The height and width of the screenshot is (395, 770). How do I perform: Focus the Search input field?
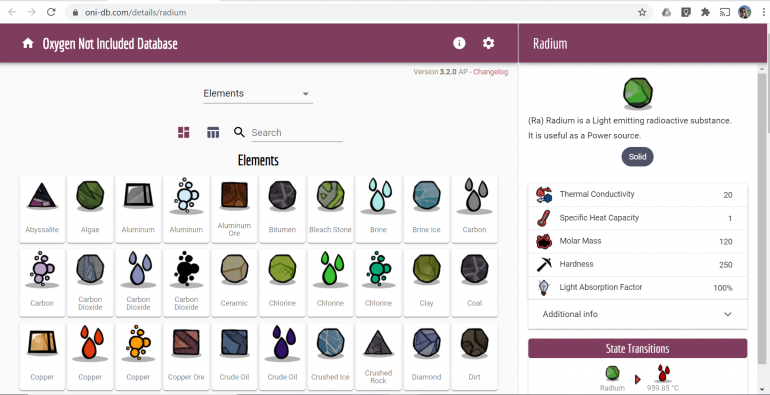[x=297, y=133]
